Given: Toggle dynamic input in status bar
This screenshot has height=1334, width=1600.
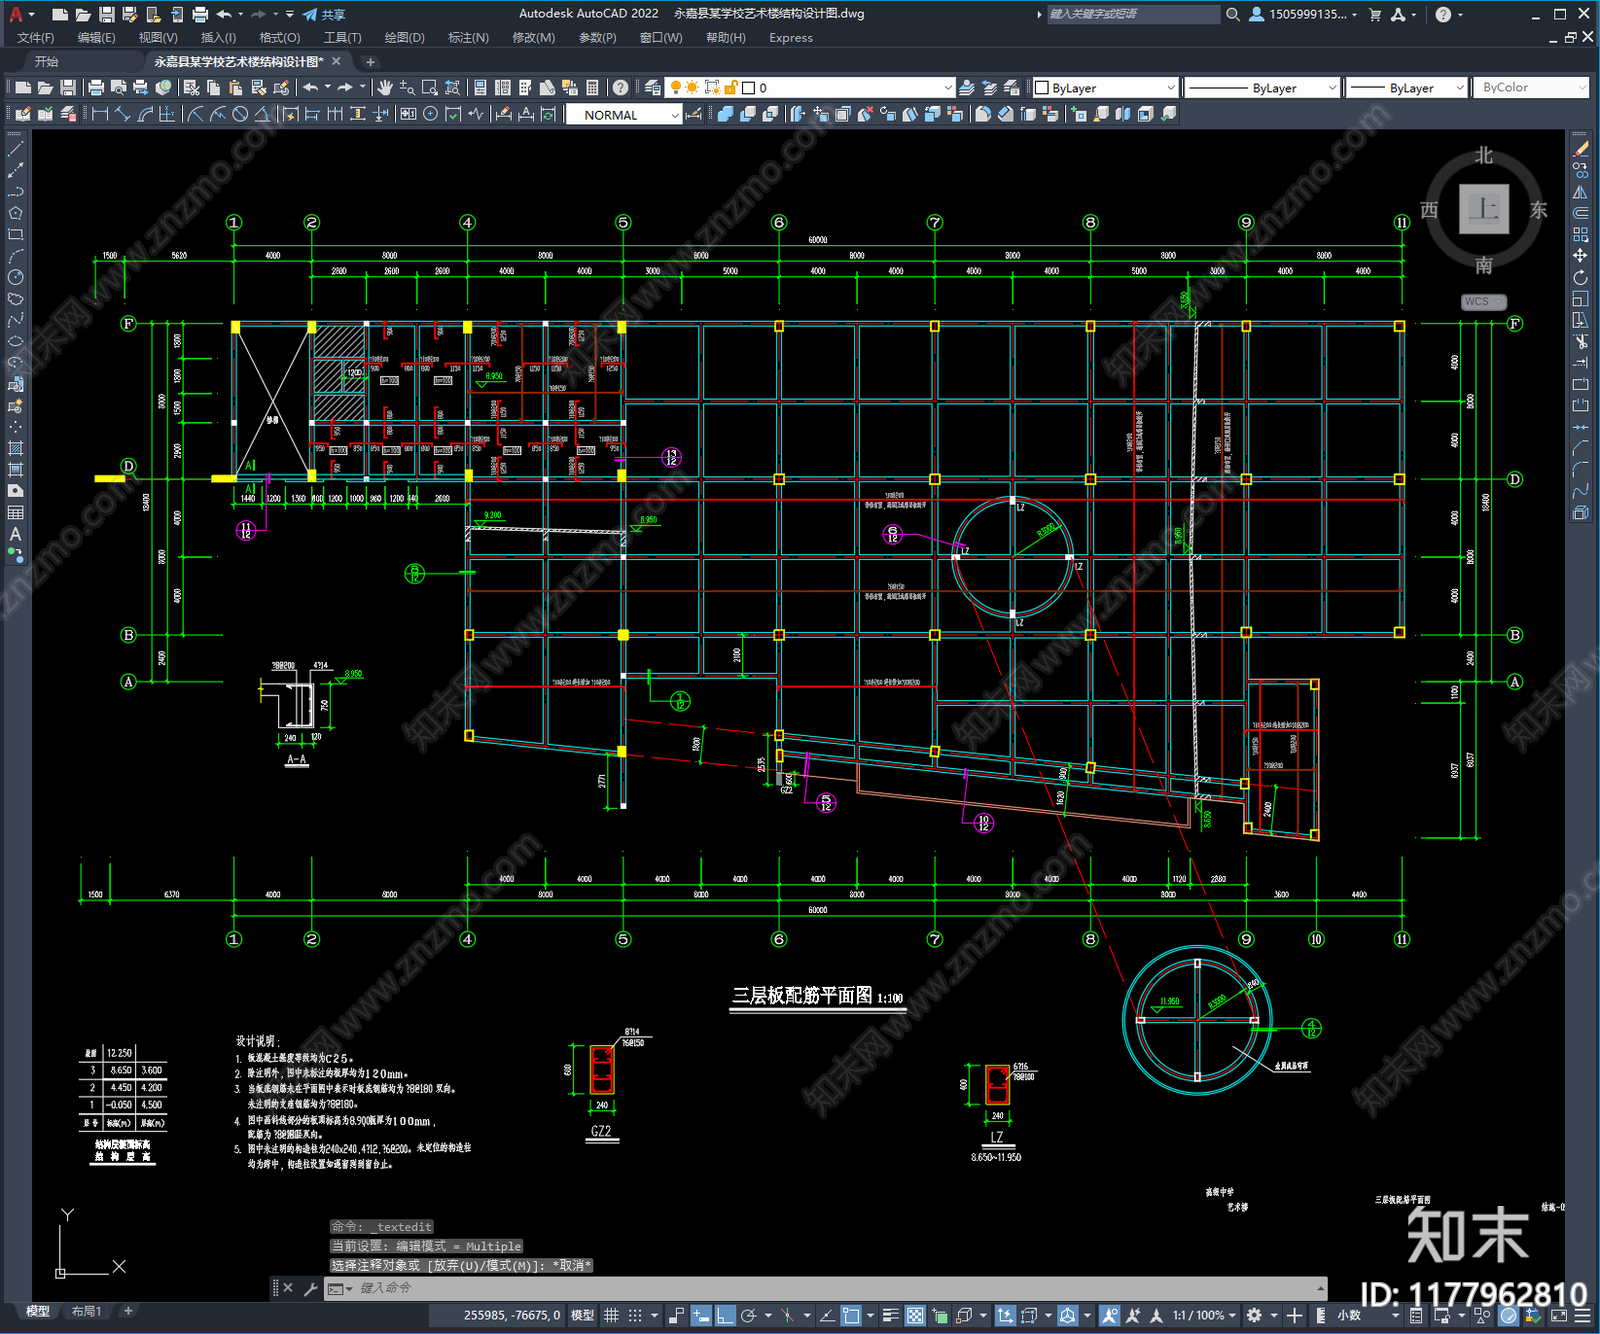Looking at the screenshot, I should coord(701,1315).
